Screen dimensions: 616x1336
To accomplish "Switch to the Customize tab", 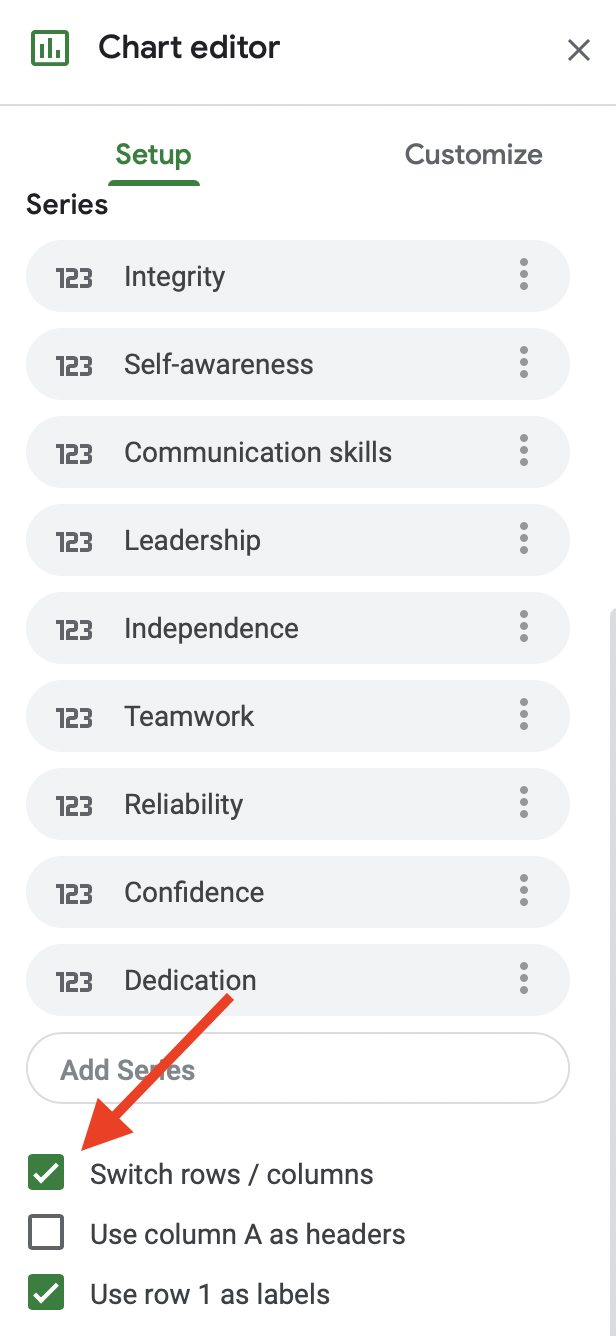I will (x=473, y=155).
